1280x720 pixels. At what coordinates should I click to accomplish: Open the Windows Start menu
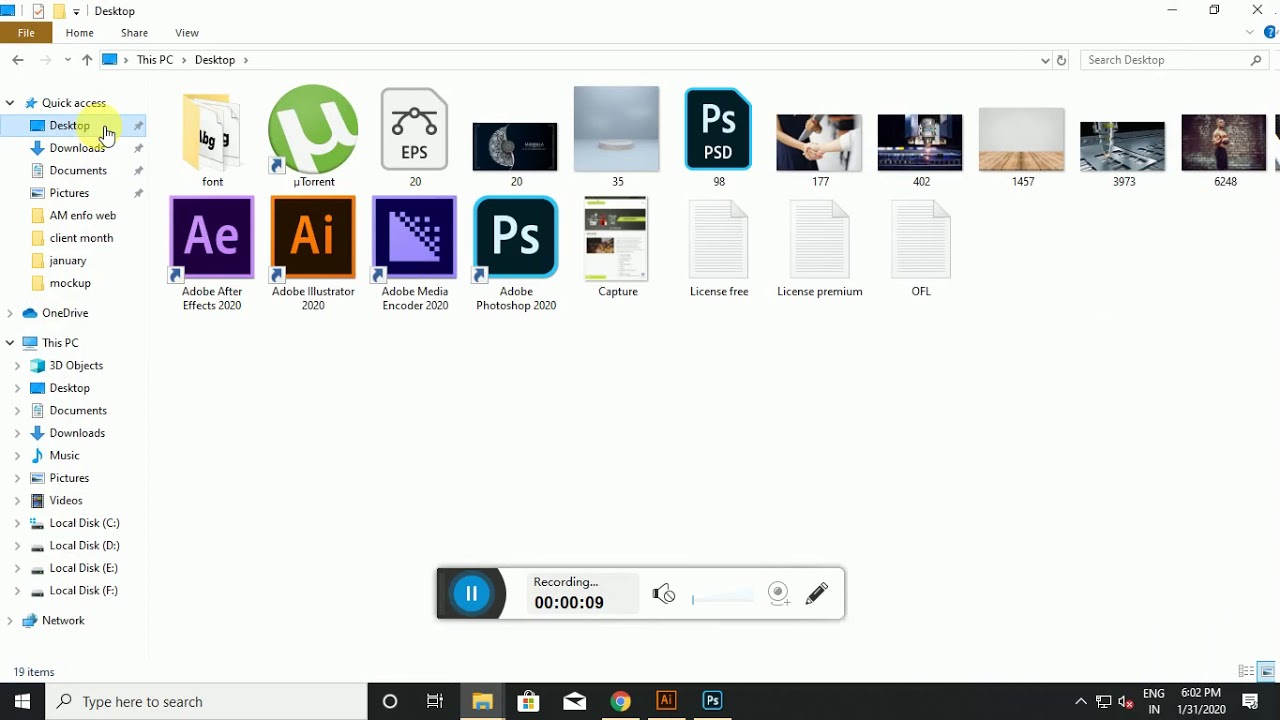click(x=22, y=701)
